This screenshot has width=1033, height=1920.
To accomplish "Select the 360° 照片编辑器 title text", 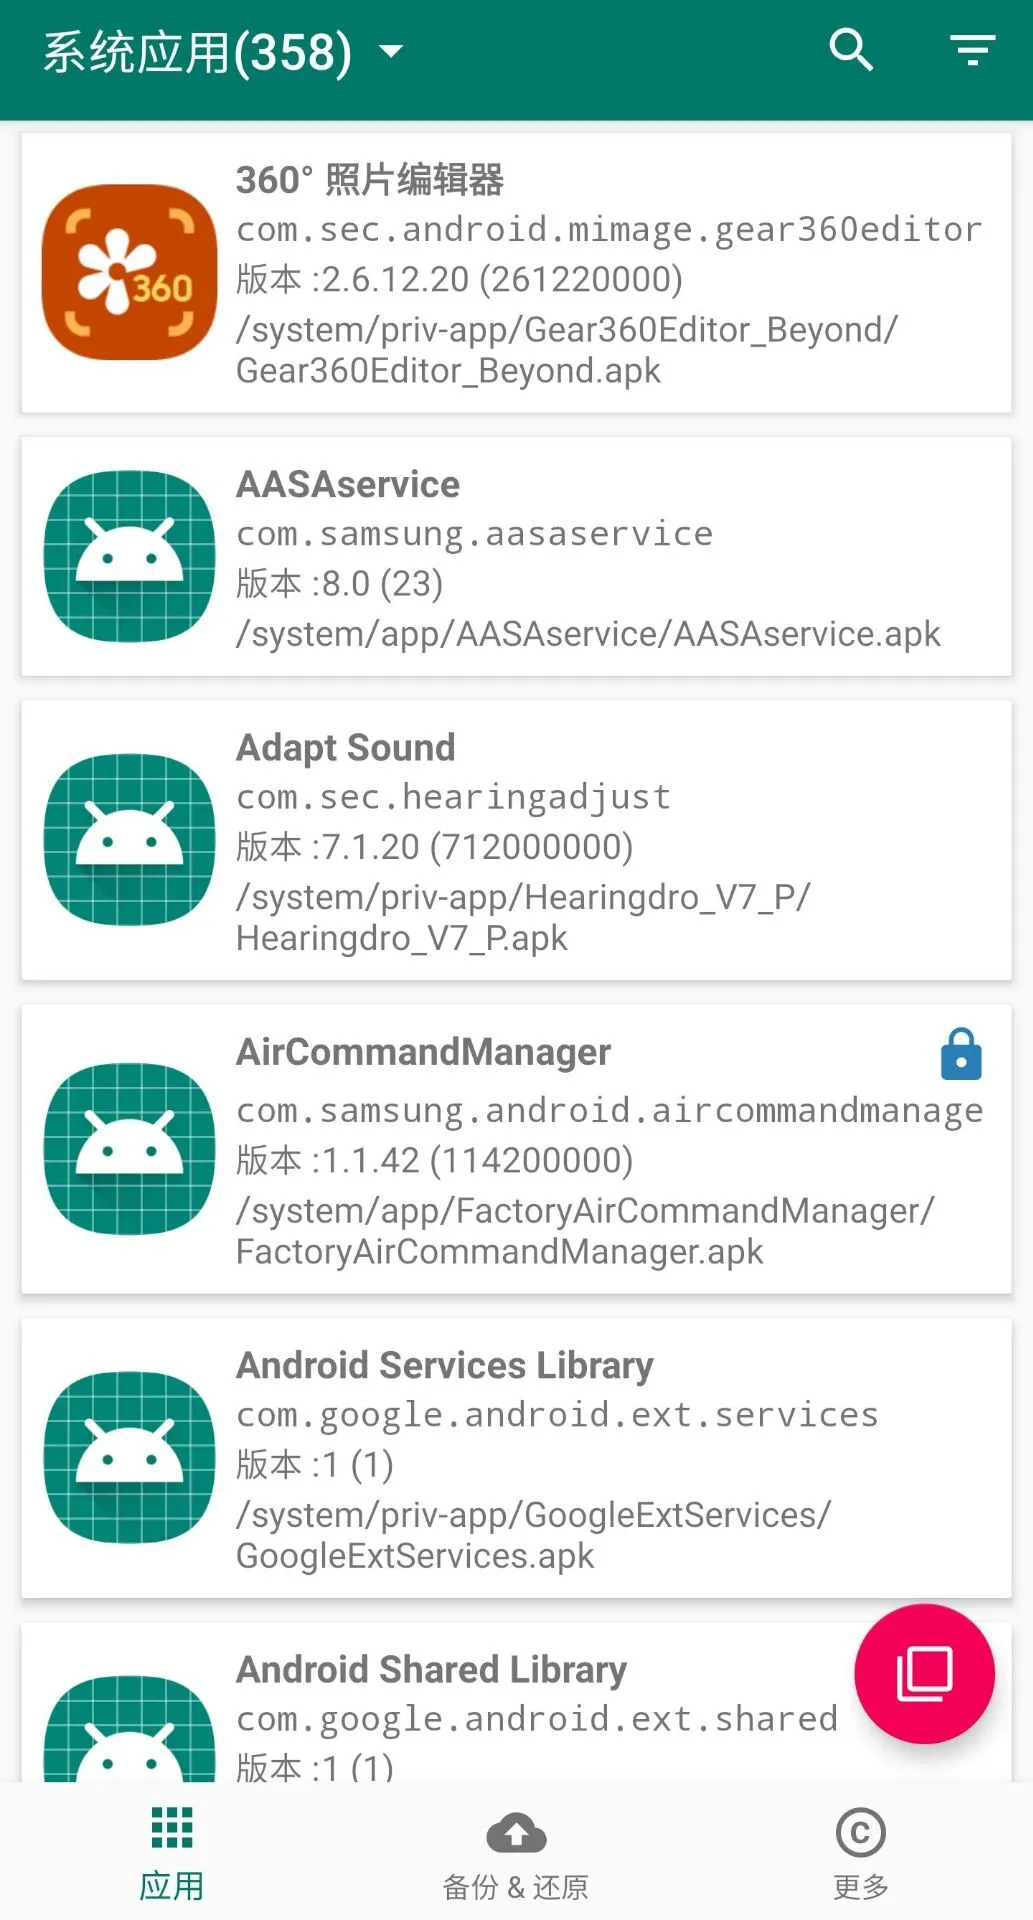I will pyautogui.click(x=370, y=181).
